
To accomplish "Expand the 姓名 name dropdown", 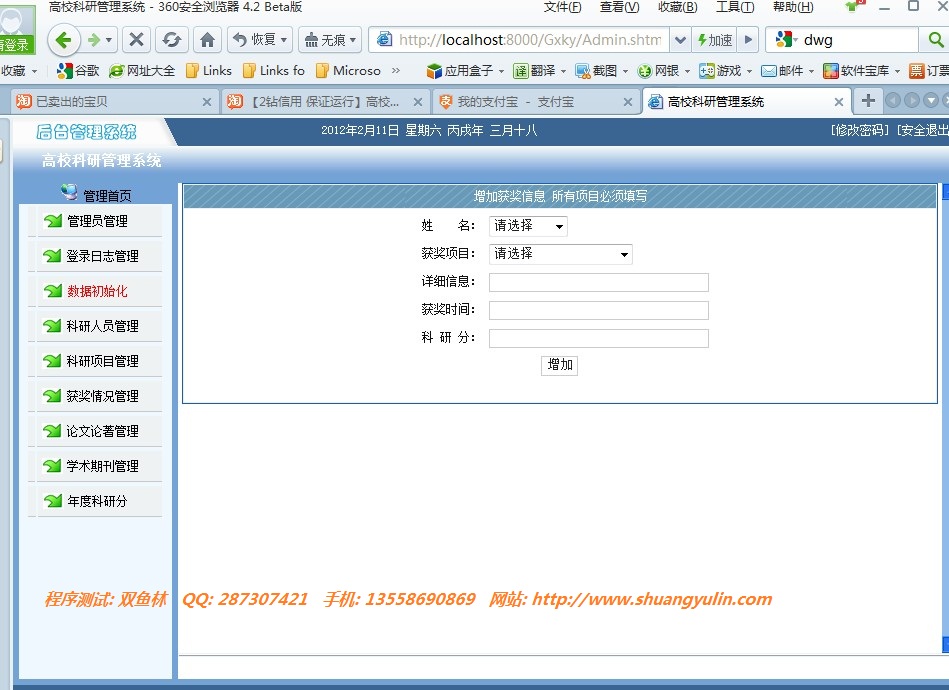I will point(528,226).
